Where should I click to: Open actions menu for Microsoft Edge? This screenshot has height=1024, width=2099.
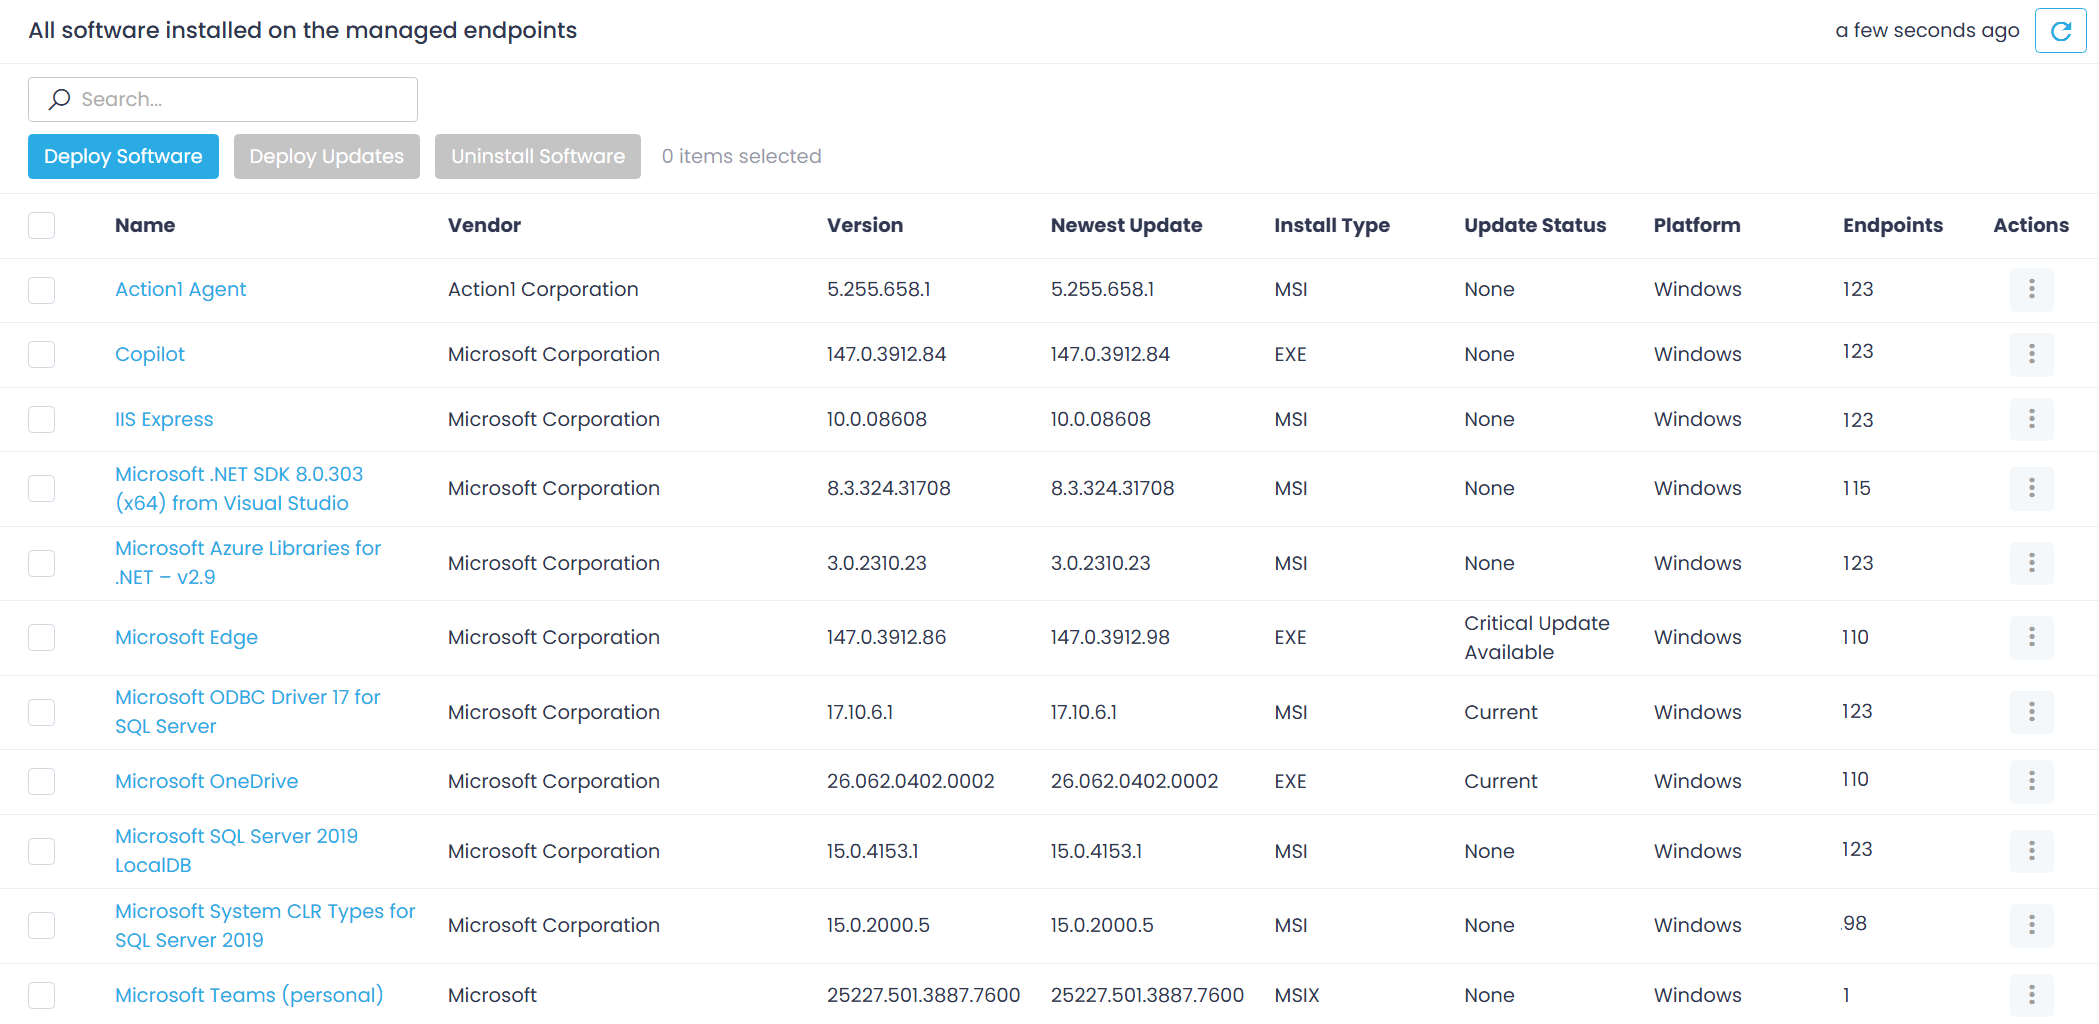2031,637
